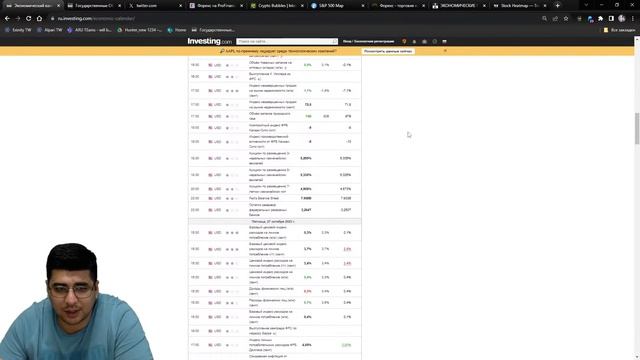The width and height of the screenshot is (640, 360).
Task: Switch to the Форекс на ProFinance tab
Action: 216,6
